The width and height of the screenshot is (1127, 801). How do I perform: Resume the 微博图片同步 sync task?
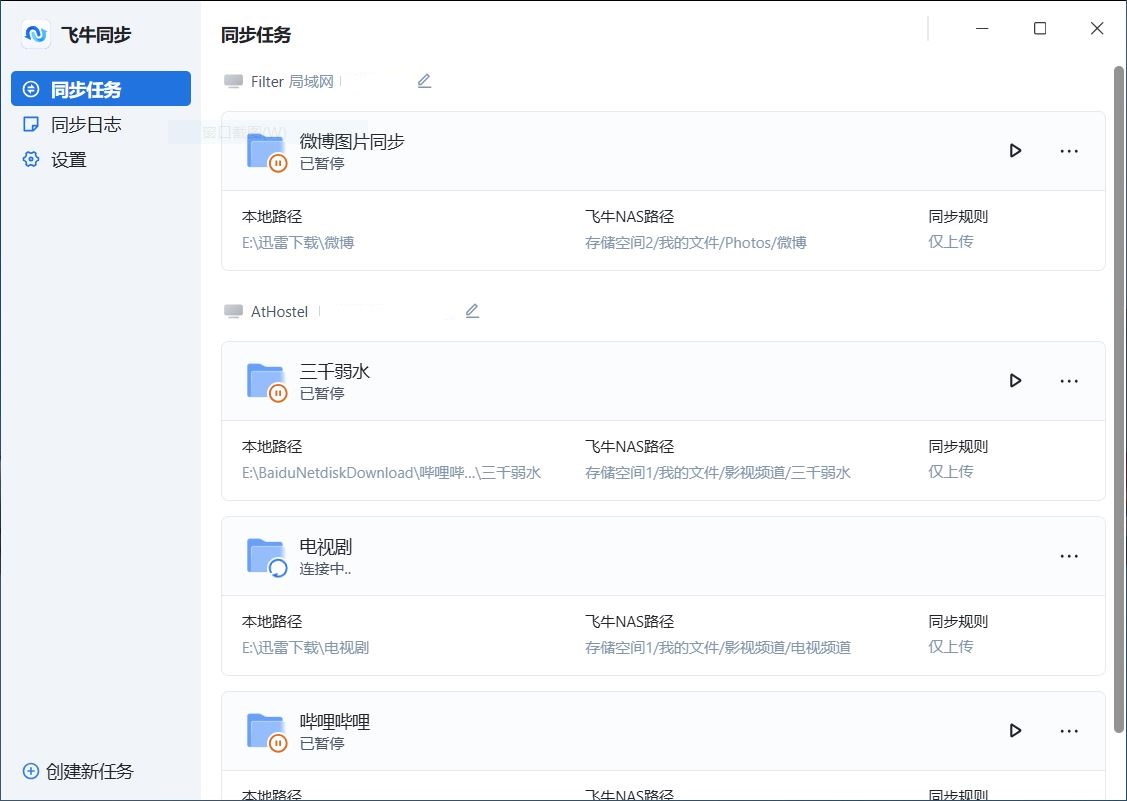tap(1015, 151)
